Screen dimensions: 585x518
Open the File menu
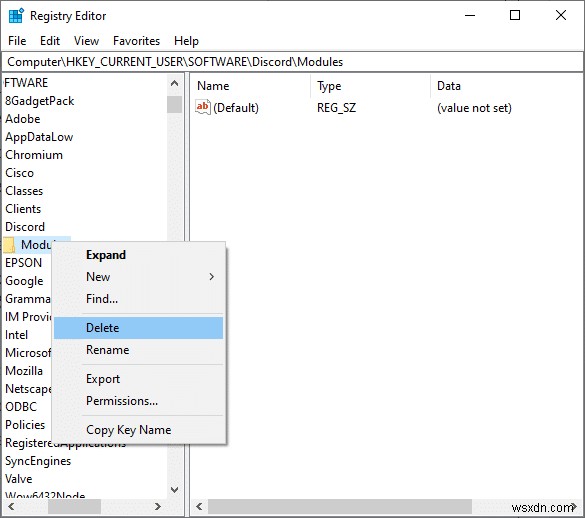click(x=17, y=41)
